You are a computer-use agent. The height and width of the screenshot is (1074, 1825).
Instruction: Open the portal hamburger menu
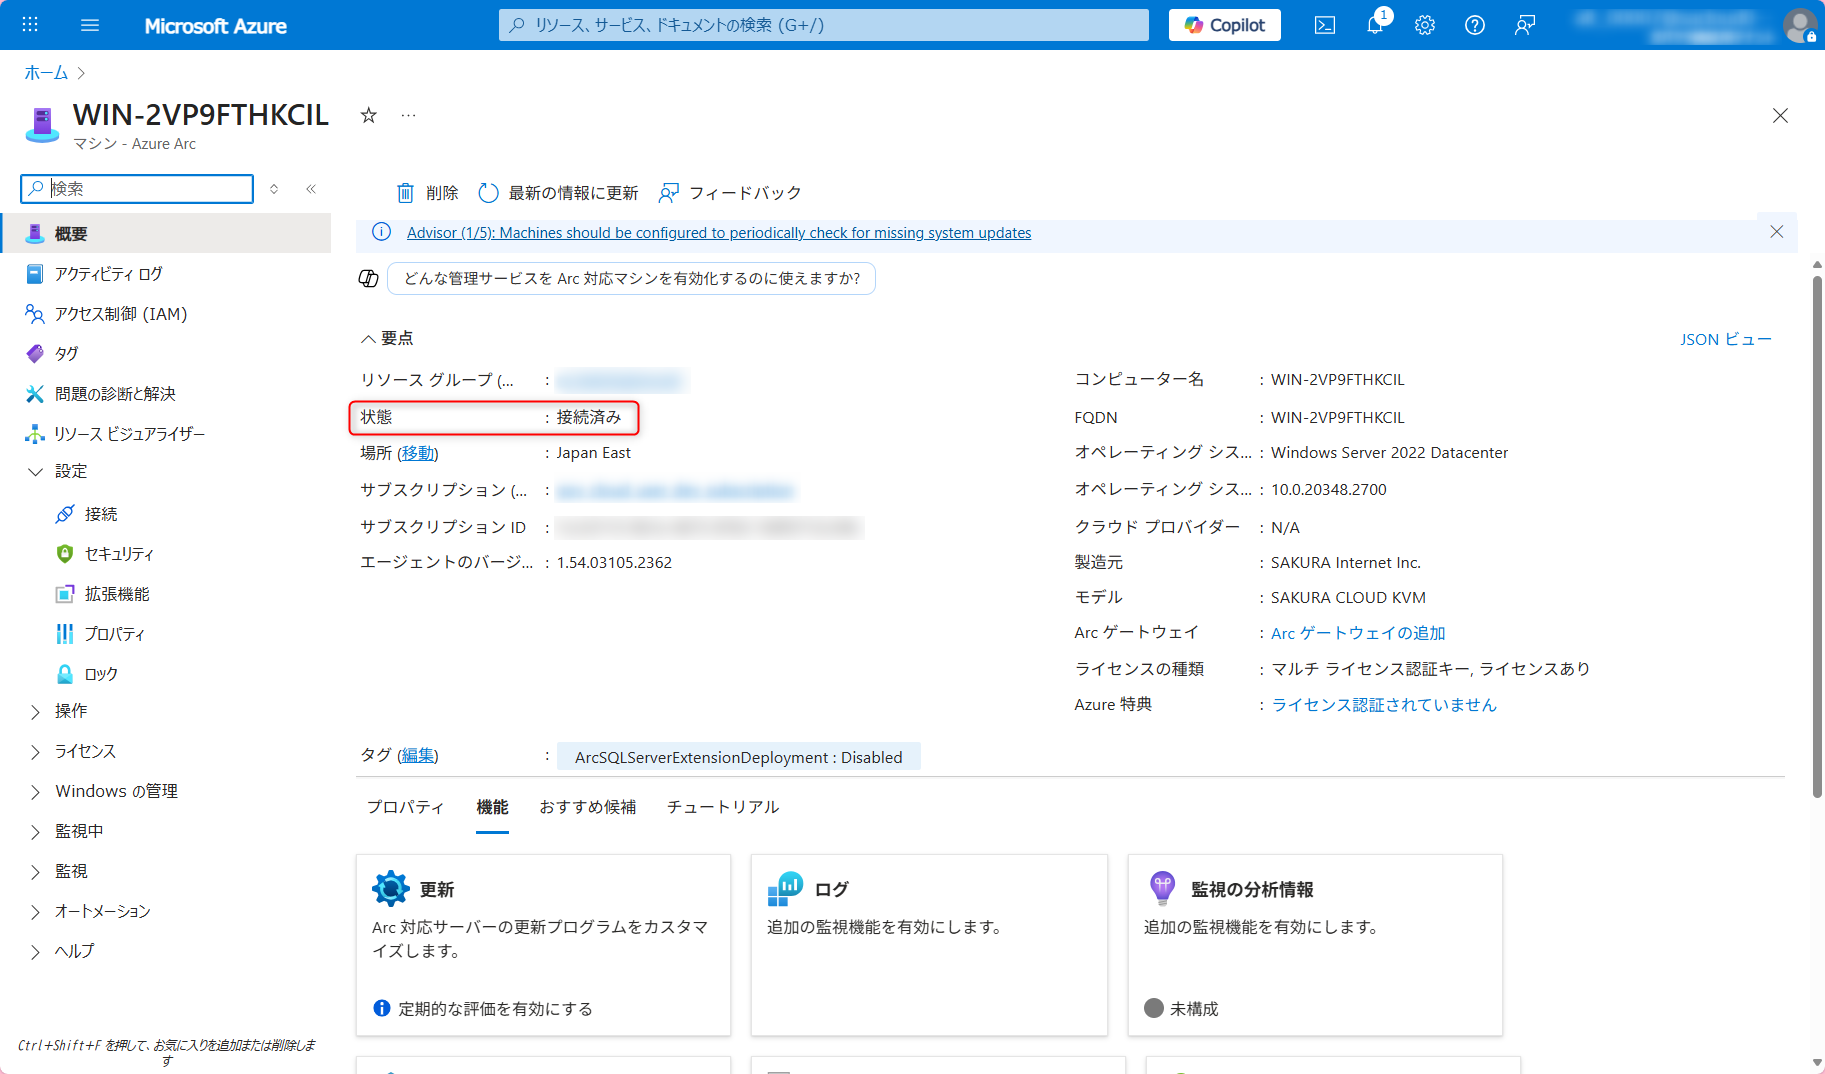coord(90,25)
